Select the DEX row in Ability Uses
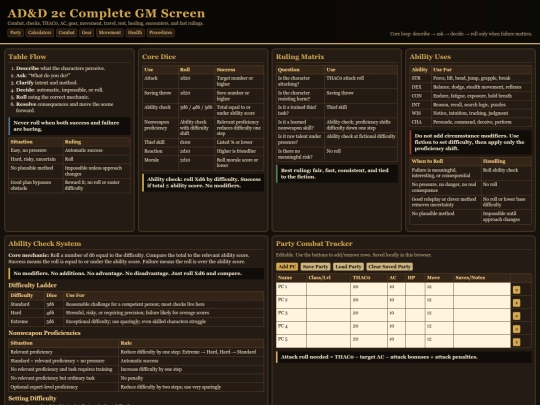Image resolution: width=540 pixels, height=405 pixels. pos(470,87)
